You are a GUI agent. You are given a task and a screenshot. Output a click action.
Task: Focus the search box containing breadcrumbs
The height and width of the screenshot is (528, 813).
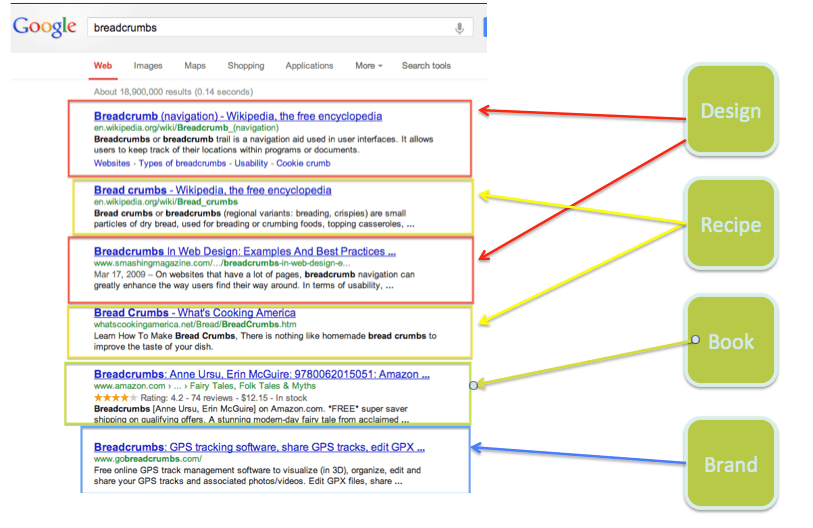pyautogui.click(x=280, y=27)
